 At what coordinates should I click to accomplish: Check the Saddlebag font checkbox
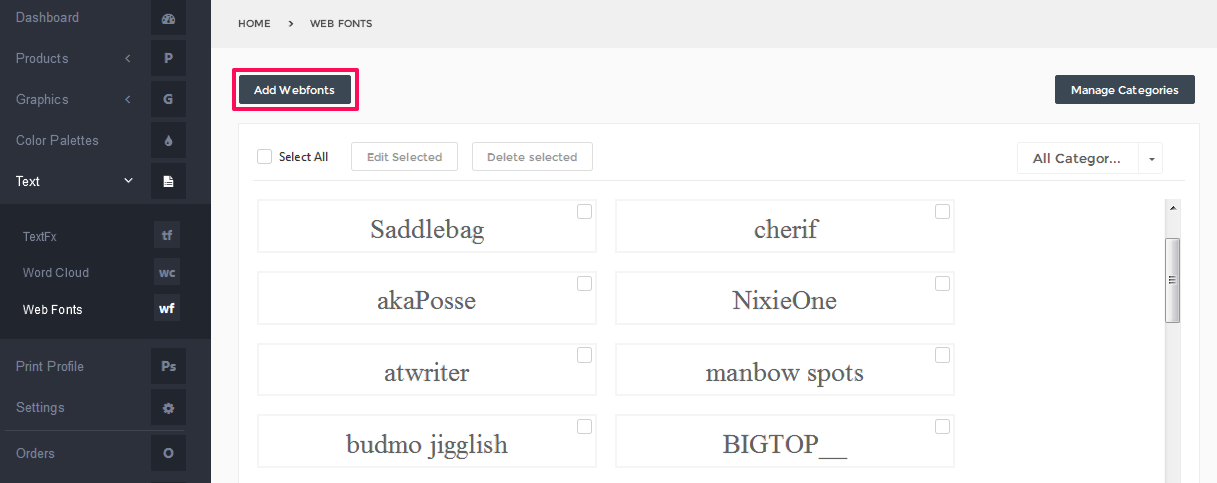584,212
